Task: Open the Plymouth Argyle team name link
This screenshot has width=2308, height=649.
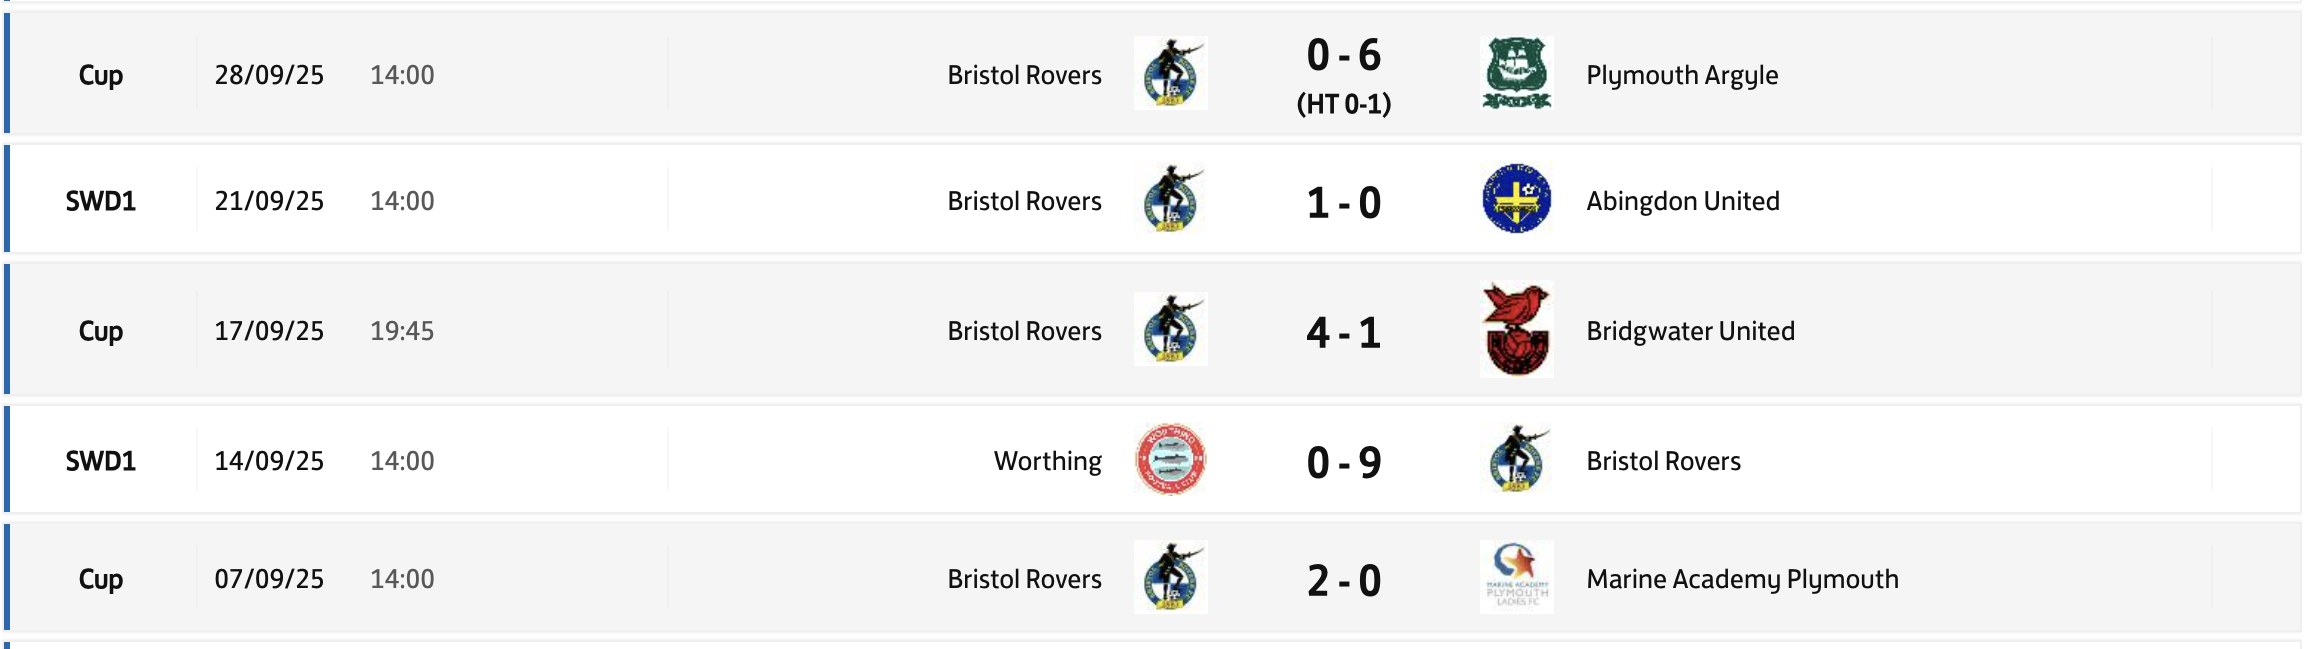Action: pos(1682,75)
